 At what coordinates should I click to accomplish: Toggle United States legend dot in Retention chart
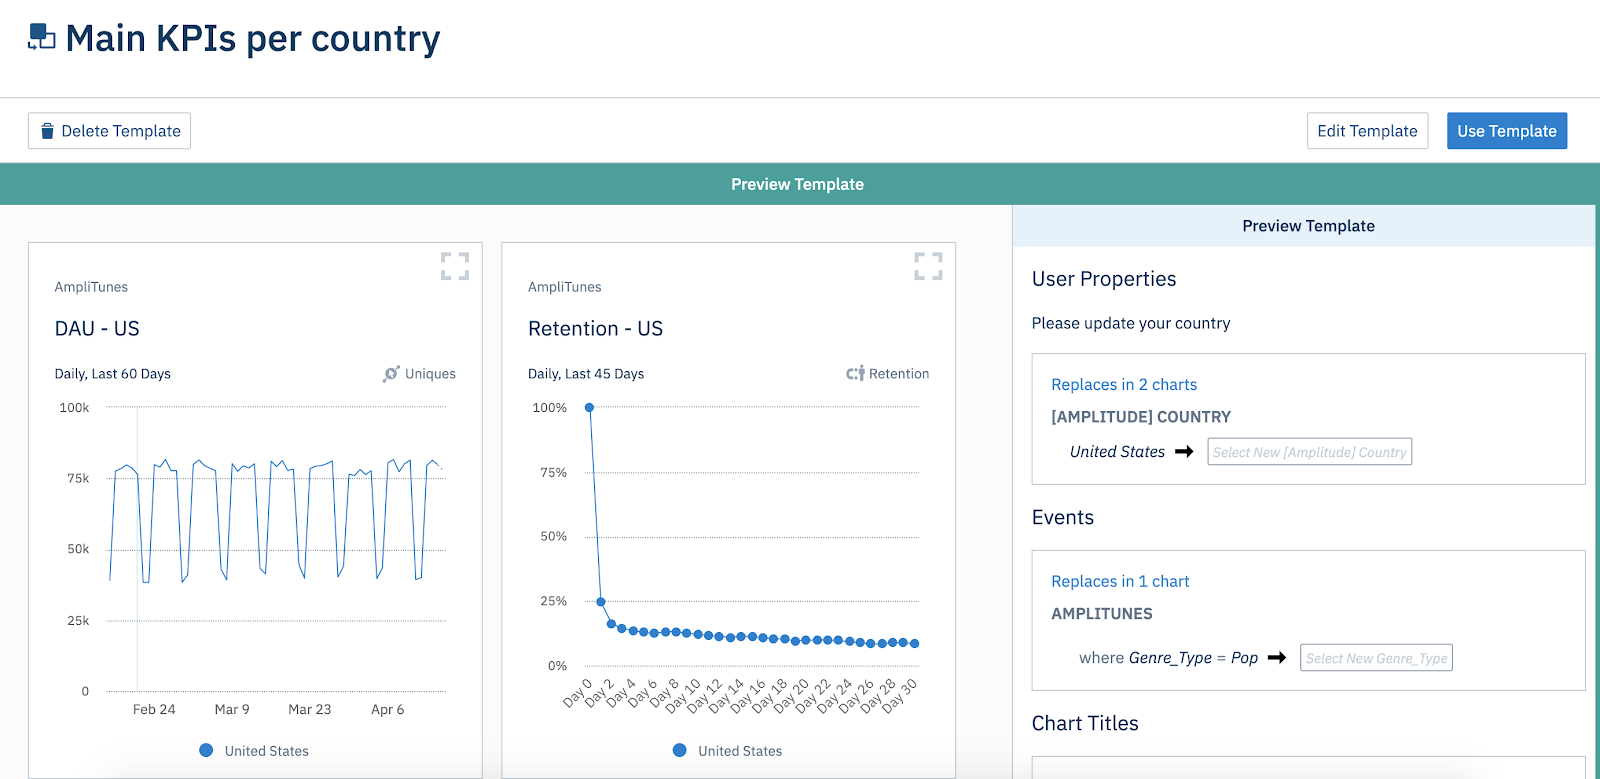point(680,750)
